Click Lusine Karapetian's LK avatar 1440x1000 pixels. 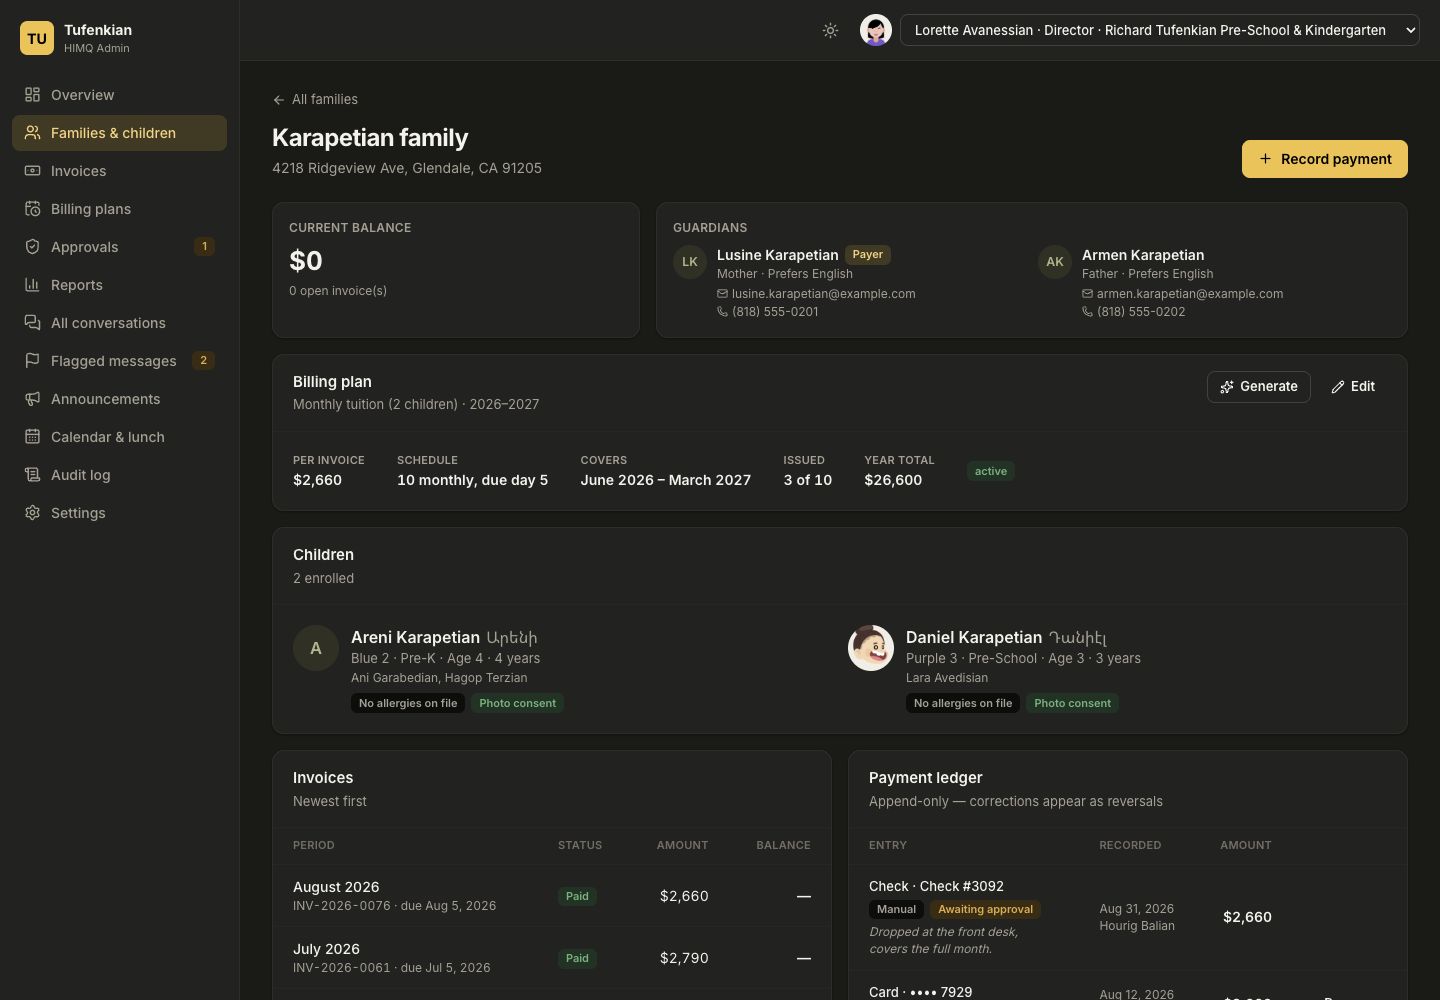tap(690, 262)
